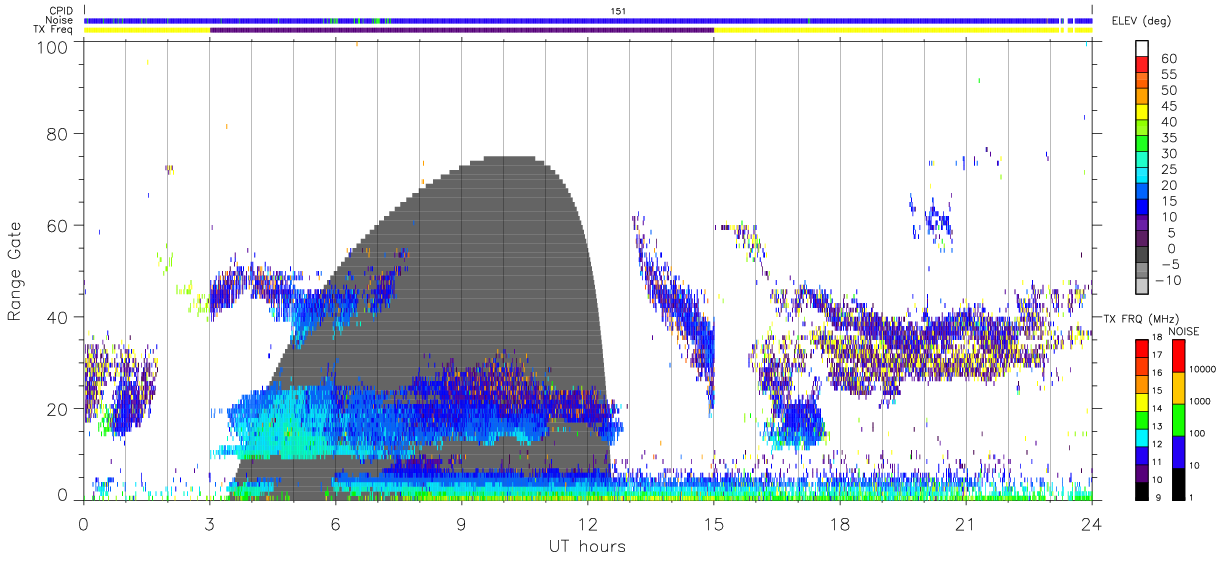The width and height of the screenshot is (1228, 567).
Task: Click the purple segment of the TX Freq bar
Action: pyautogui.click(x=462, y=30)
